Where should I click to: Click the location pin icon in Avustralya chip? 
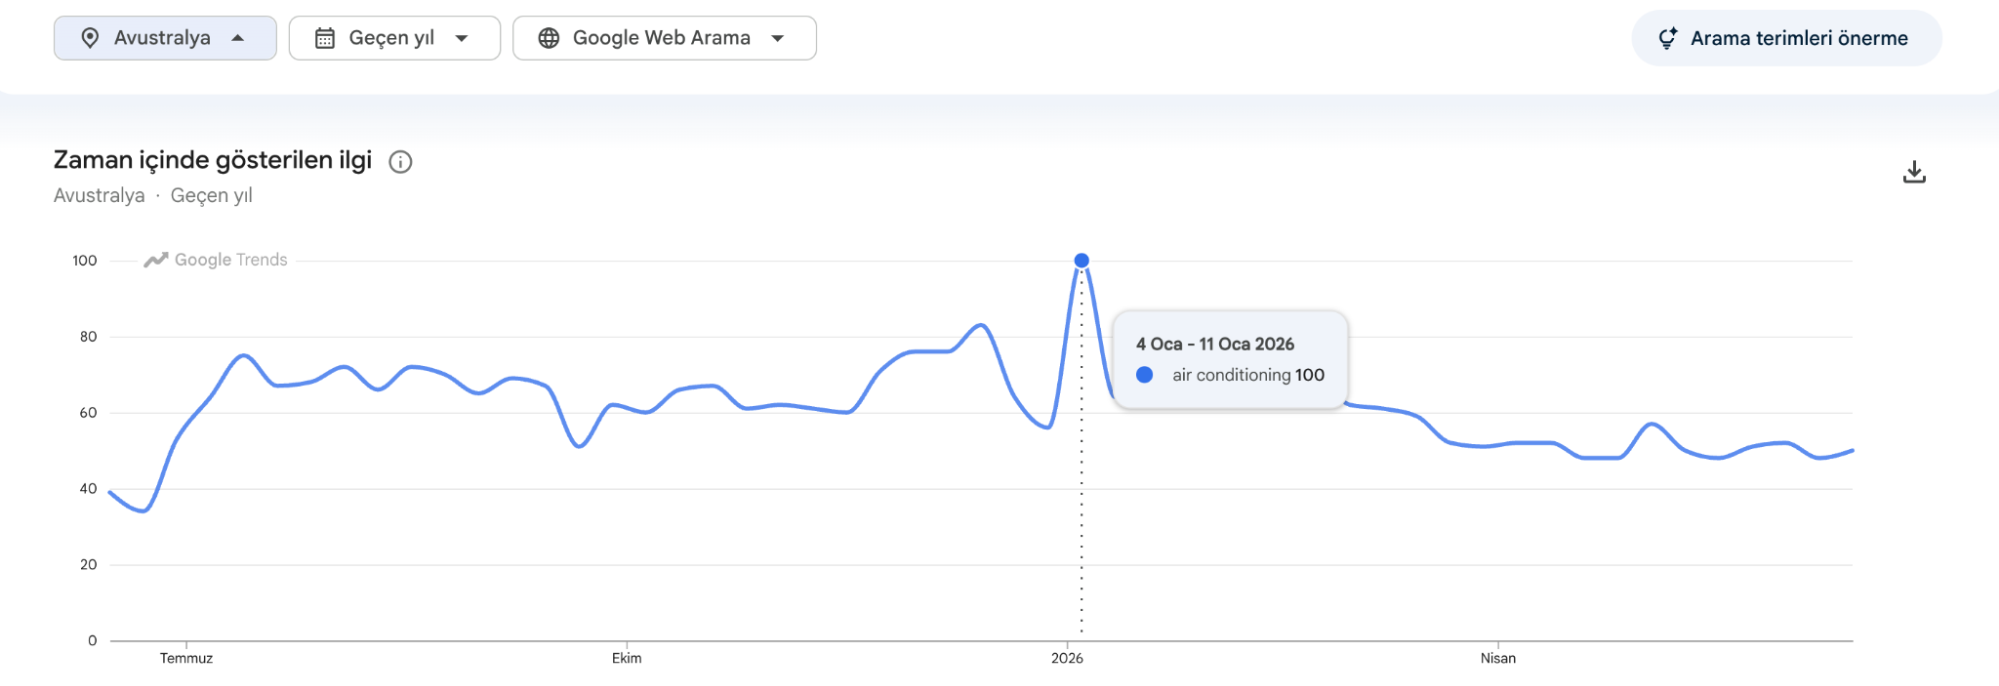click(x=90, y=38)
